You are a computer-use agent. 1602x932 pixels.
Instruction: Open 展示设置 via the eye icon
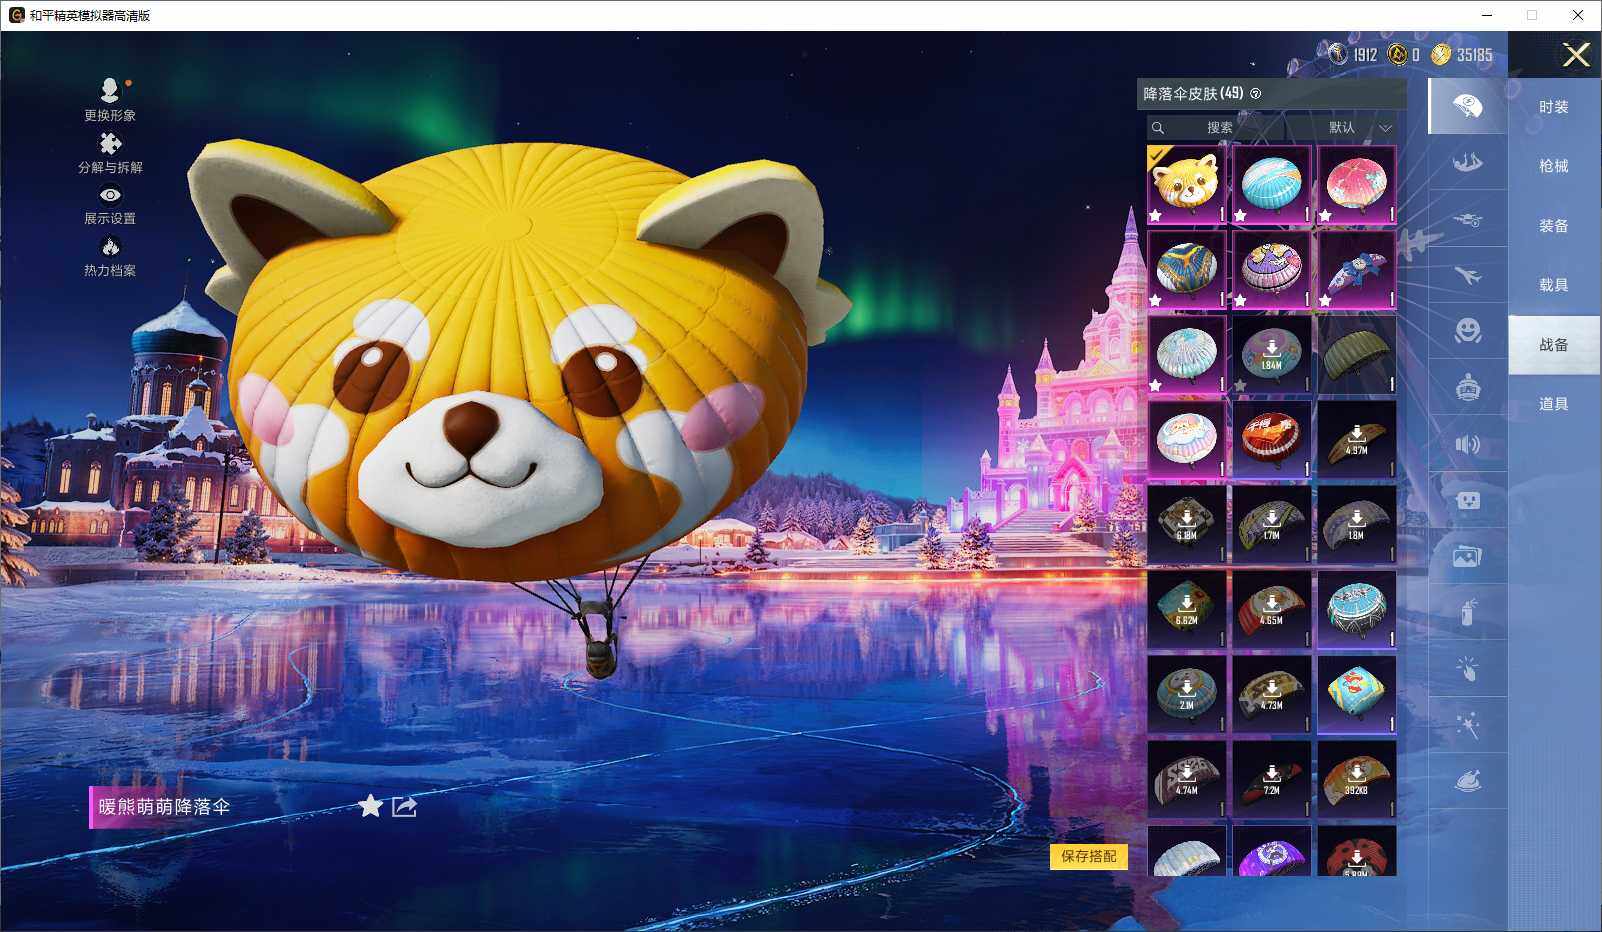pyautogui.click(x=110, y=194)
